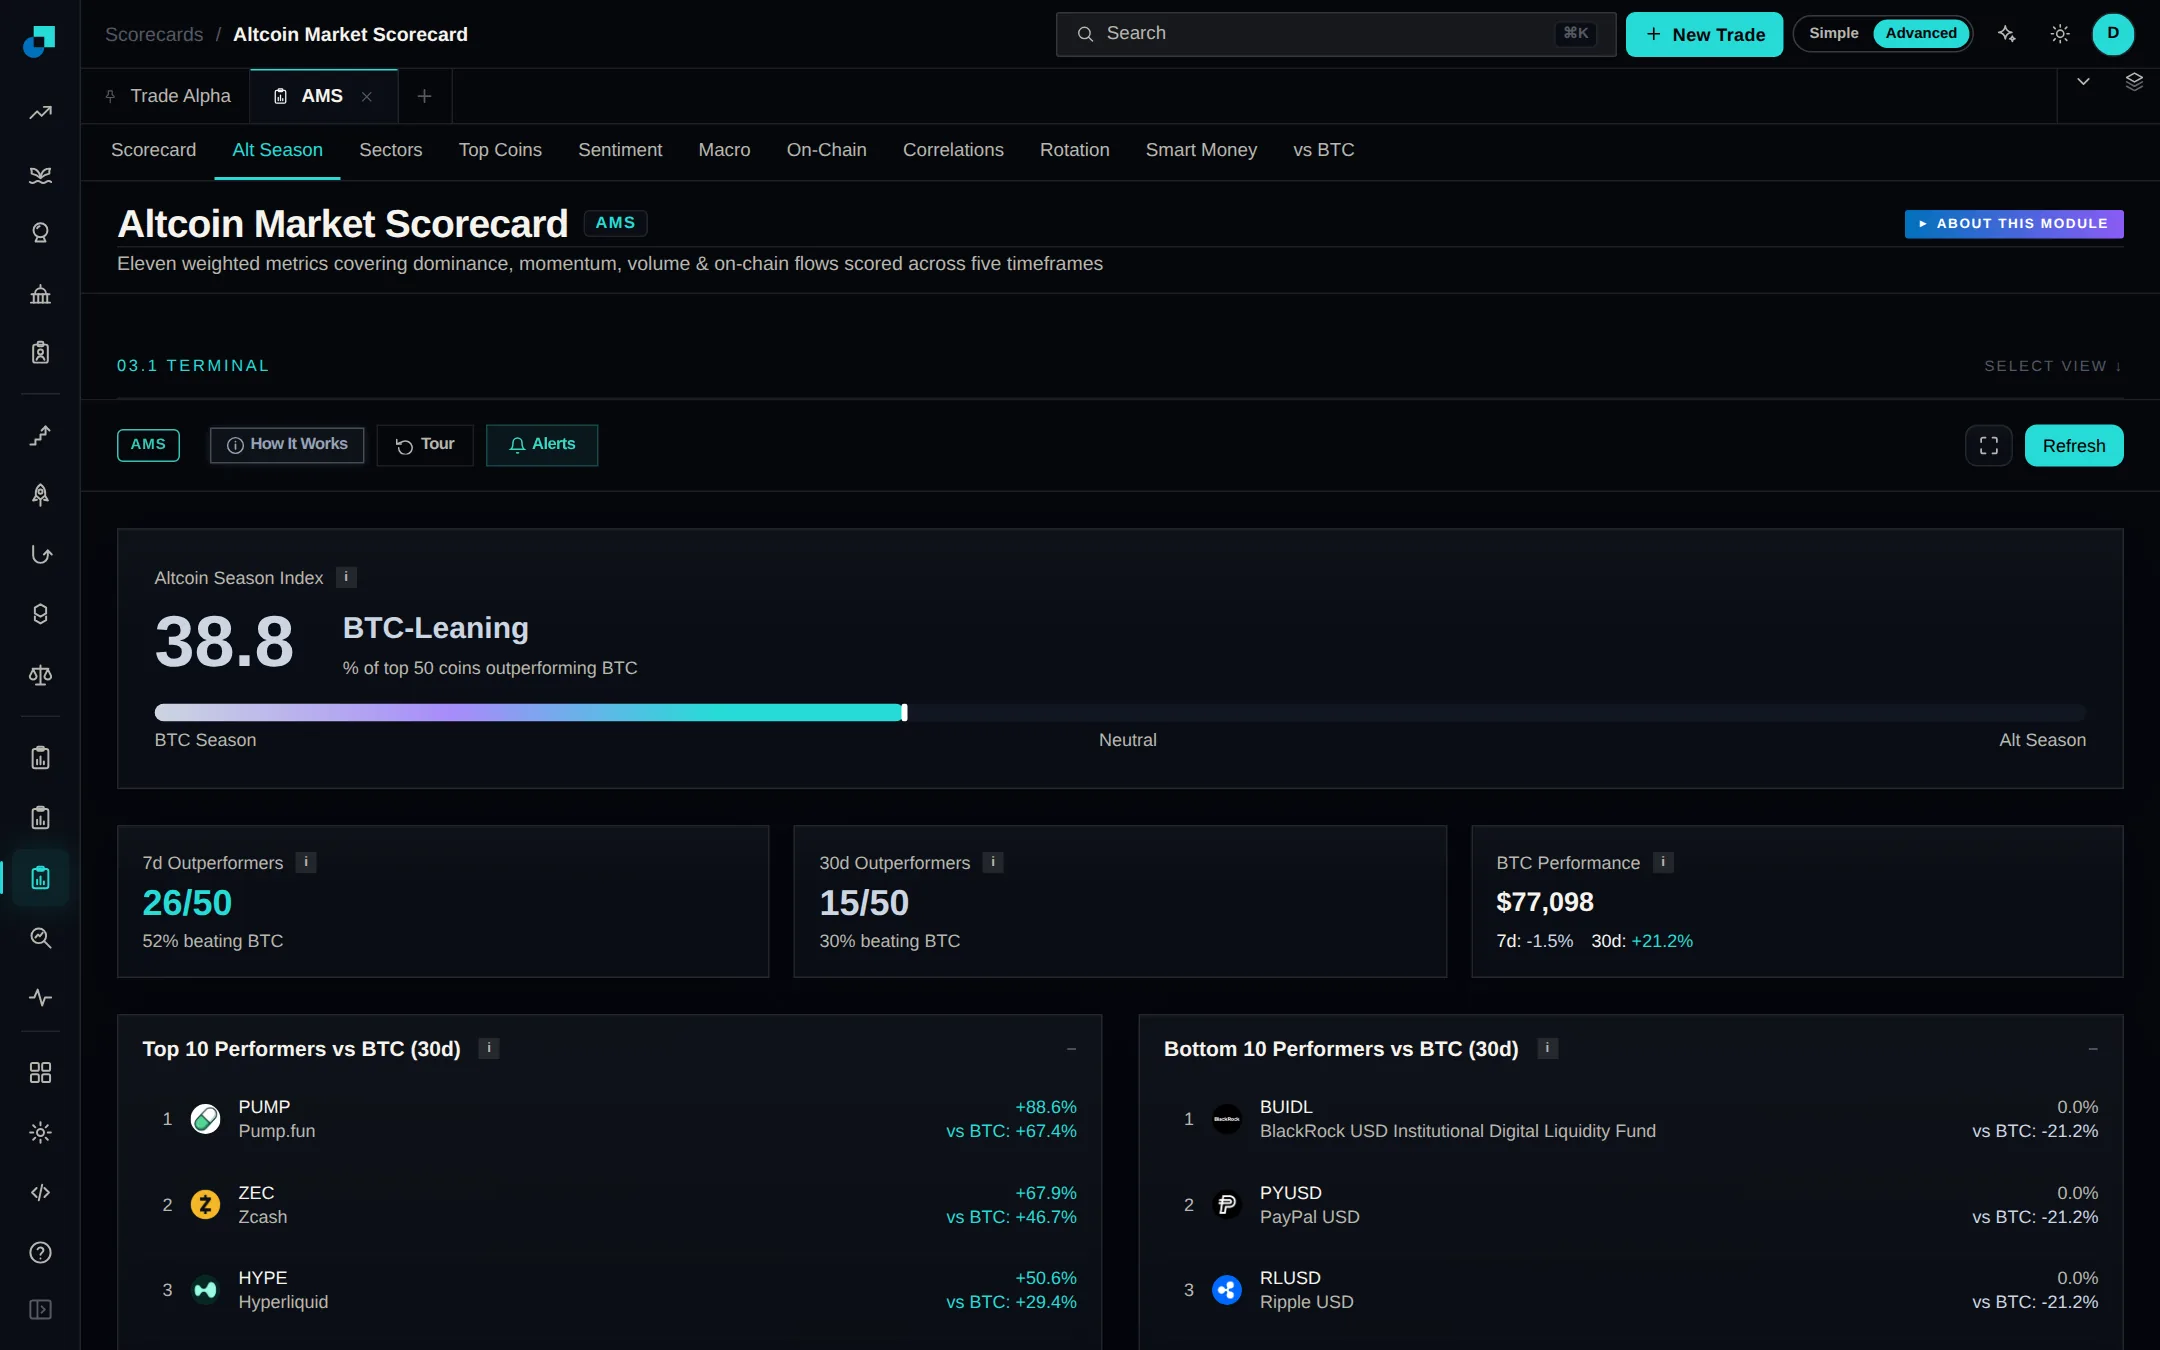This screenshot has height=1350, width=2160.
Task: Add a new tab with plus button
Action: [x=424, y=96]
